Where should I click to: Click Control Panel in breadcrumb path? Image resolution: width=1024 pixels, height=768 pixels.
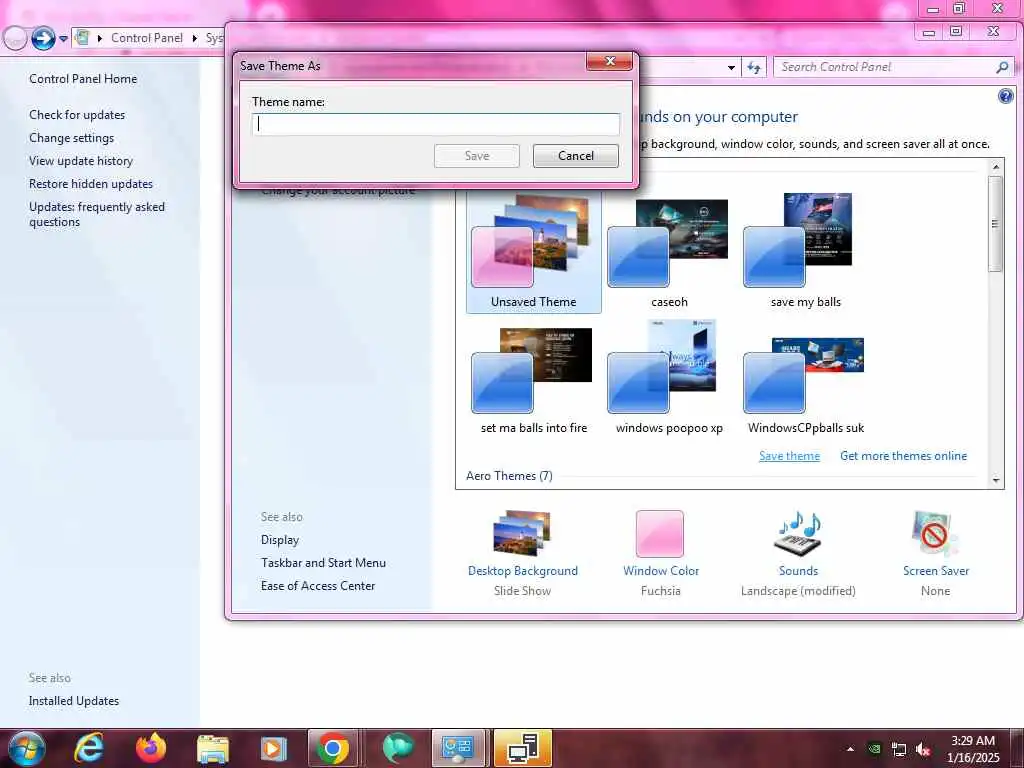pos(147,38)
